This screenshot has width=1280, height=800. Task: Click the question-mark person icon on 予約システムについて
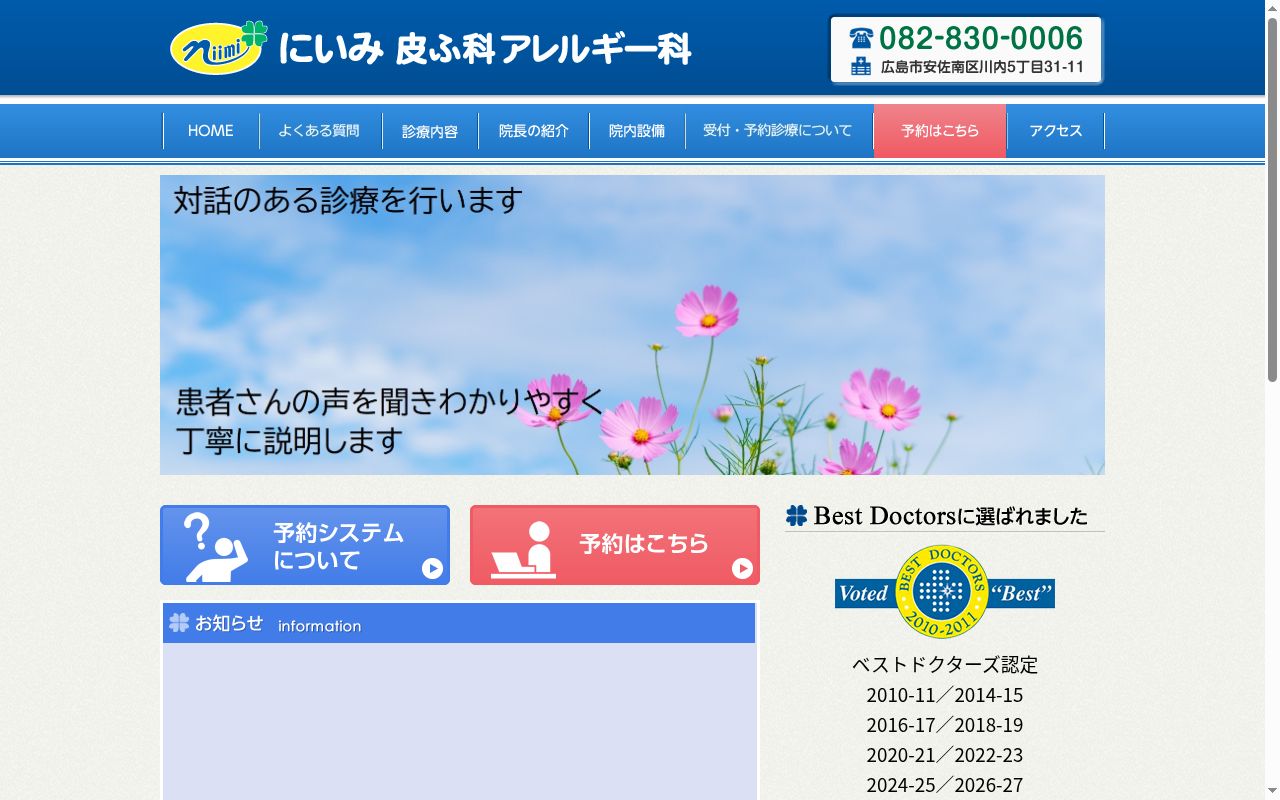[x=215, y=547]
